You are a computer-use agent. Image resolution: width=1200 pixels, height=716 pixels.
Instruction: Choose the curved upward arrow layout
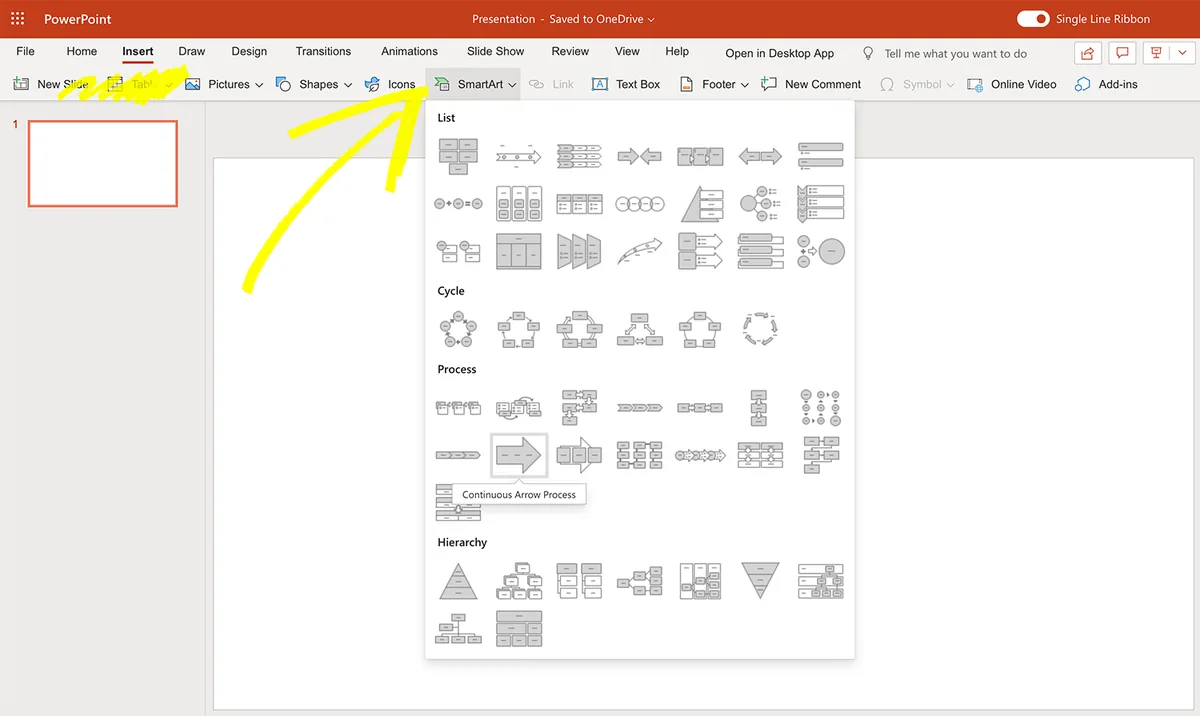coord(639,251)
